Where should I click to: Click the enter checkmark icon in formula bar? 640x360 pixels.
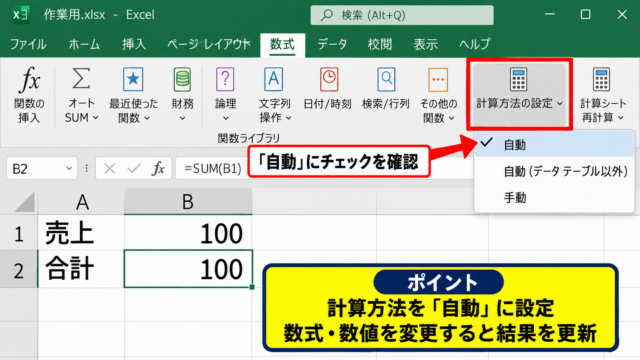134,168
